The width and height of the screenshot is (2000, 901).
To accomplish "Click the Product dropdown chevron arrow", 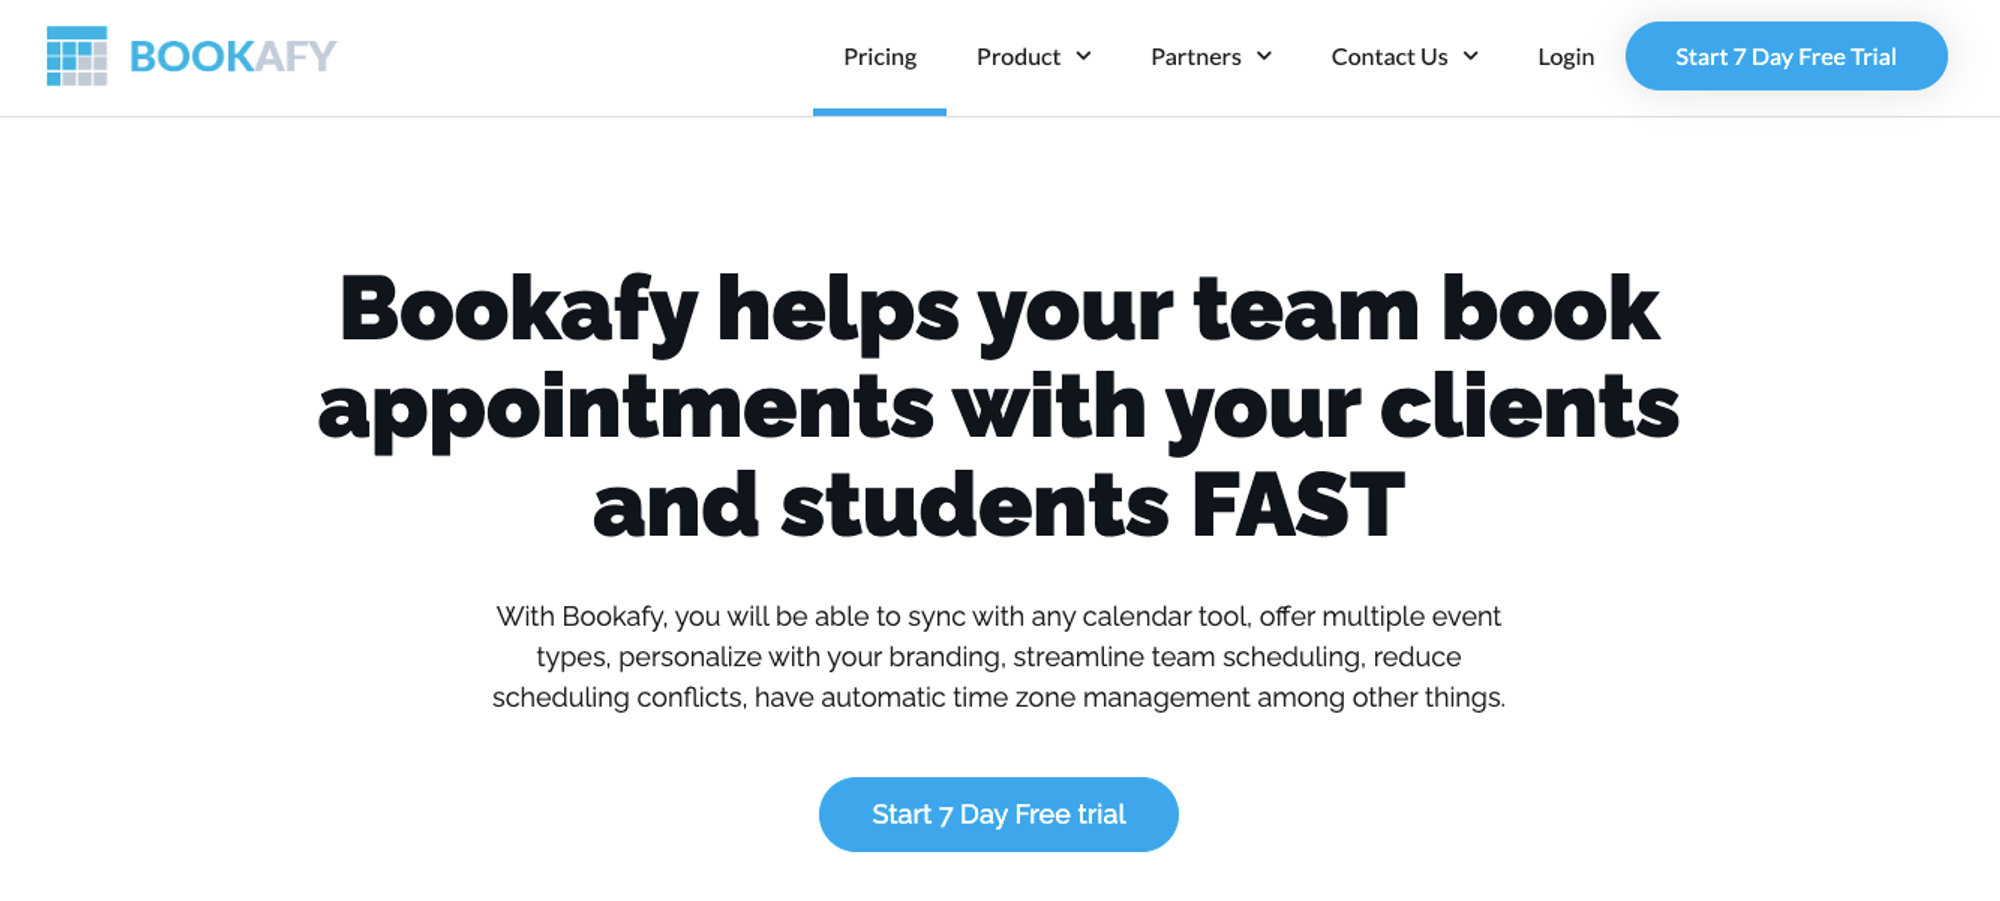I will click(x=1085, y=57).
